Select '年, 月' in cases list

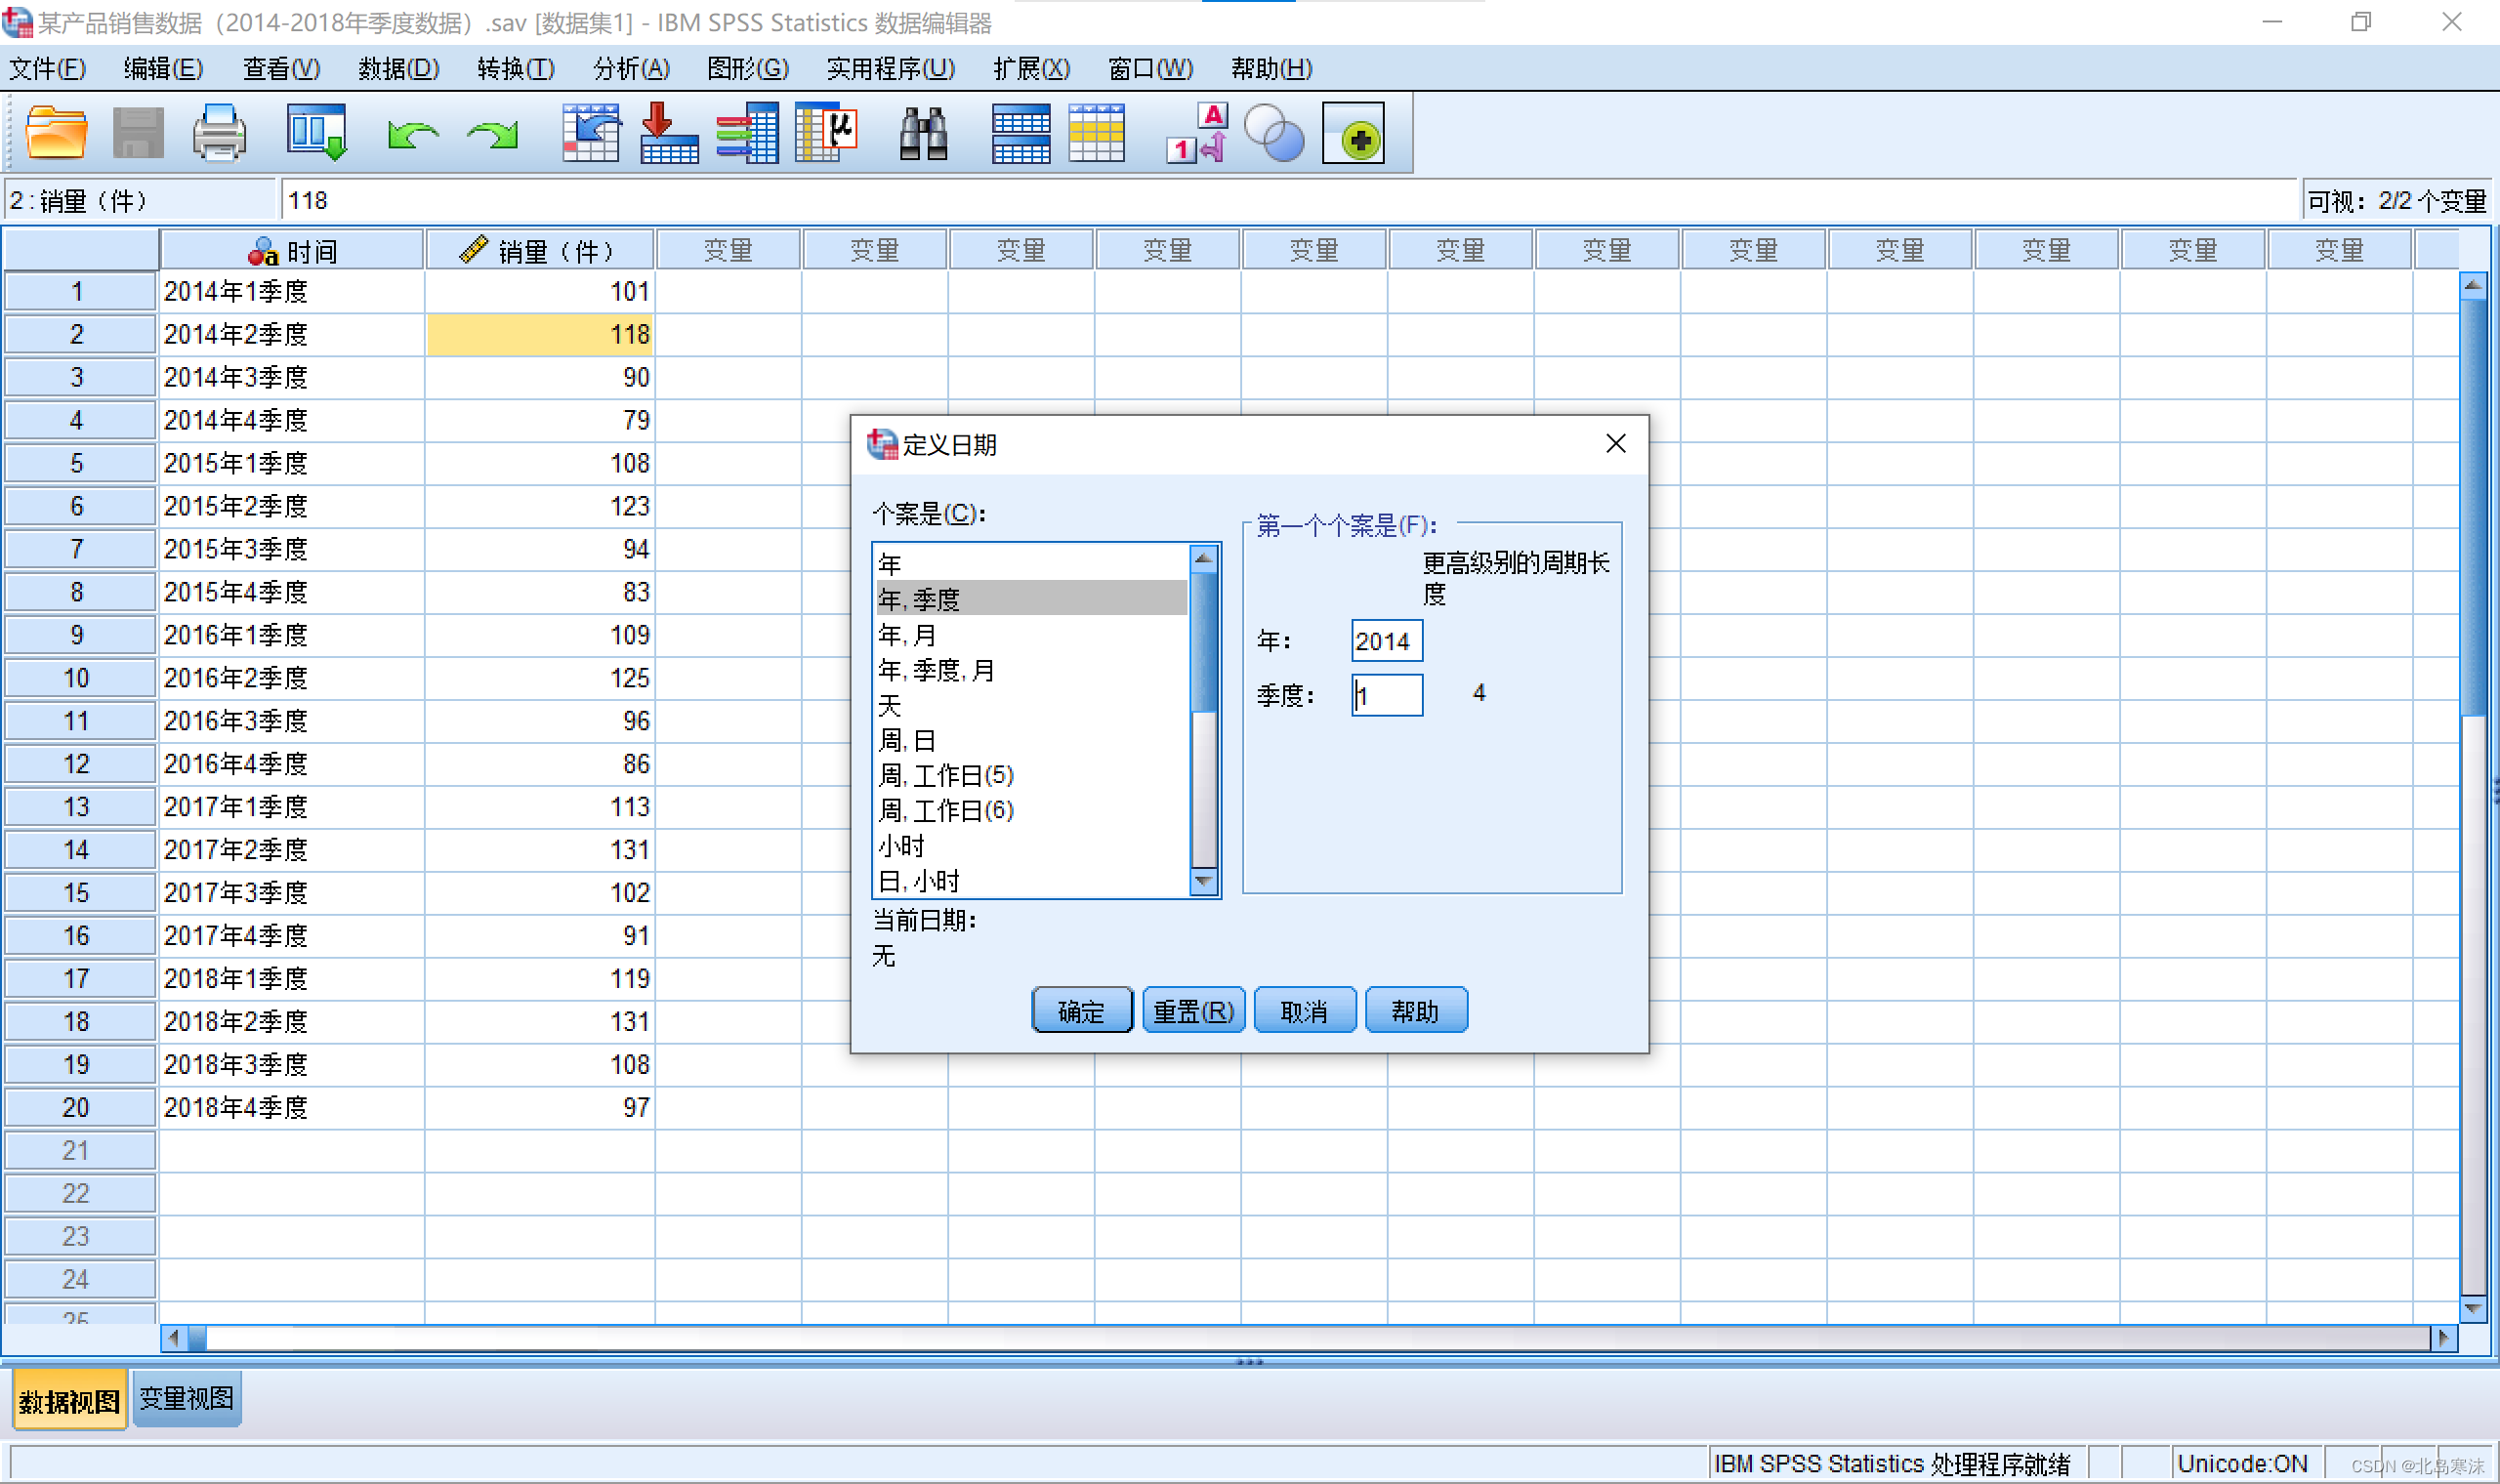[907, 635]
